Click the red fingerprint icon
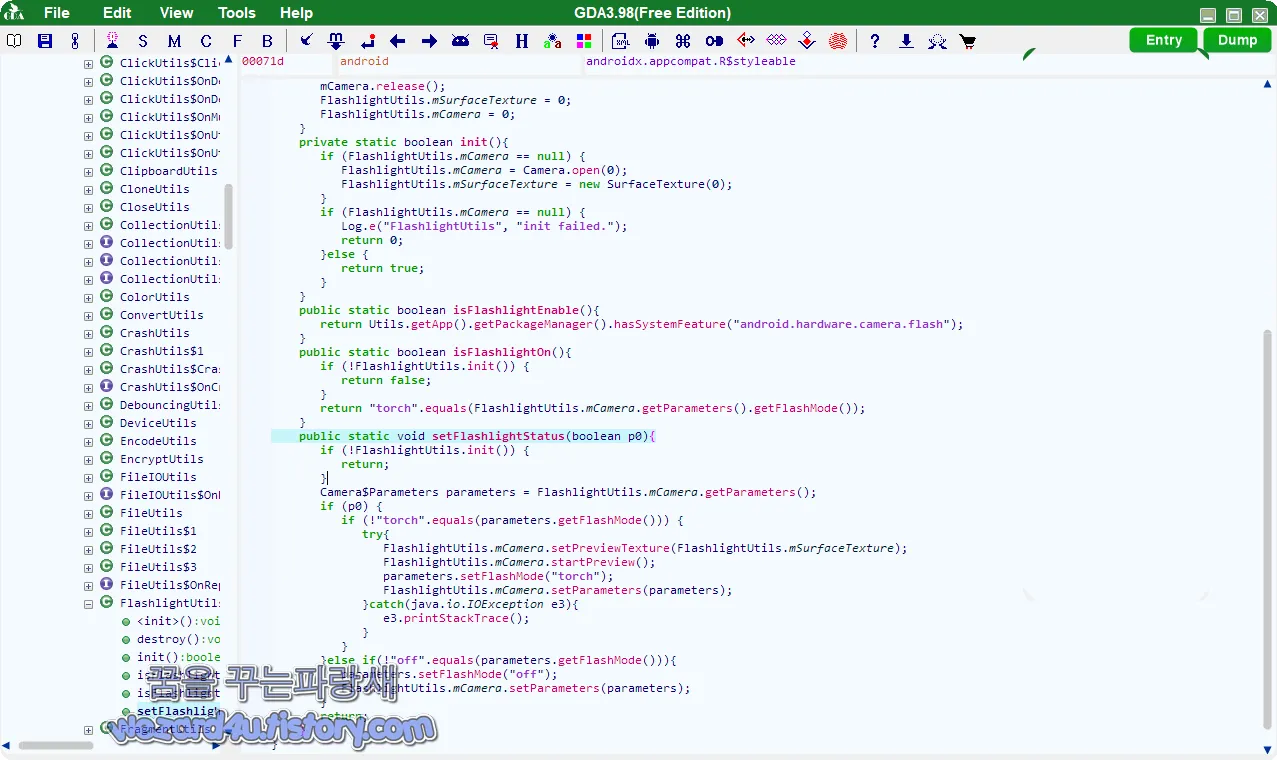The width and height of the screenshot is (1277, 760). [x=838, y=41]
